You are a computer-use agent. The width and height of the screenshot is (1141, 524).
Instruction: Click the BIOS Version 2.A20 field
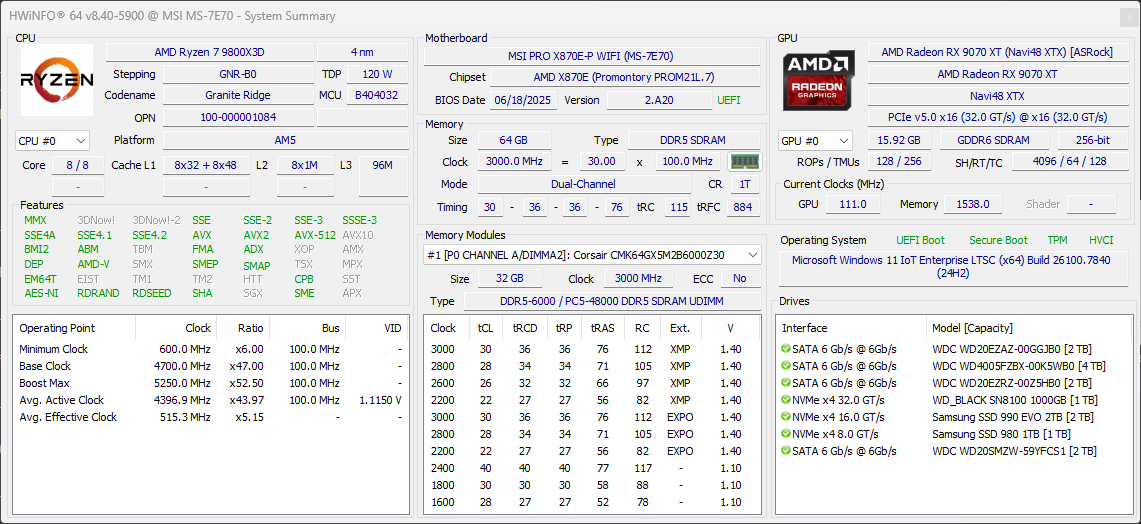659,100
